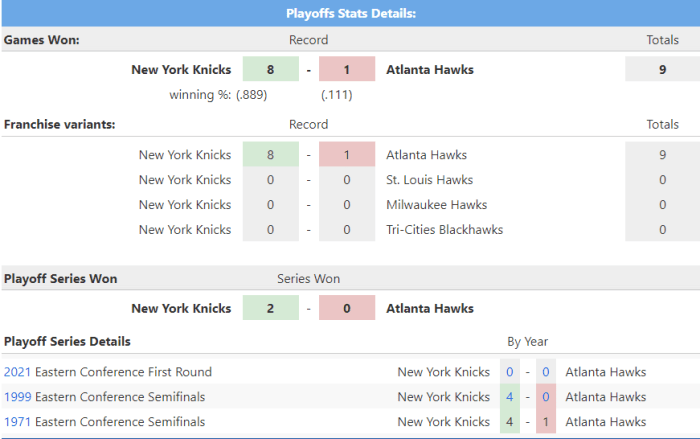
Task: Click the Hawks .111 winning percentage
Action: point(336,95)
